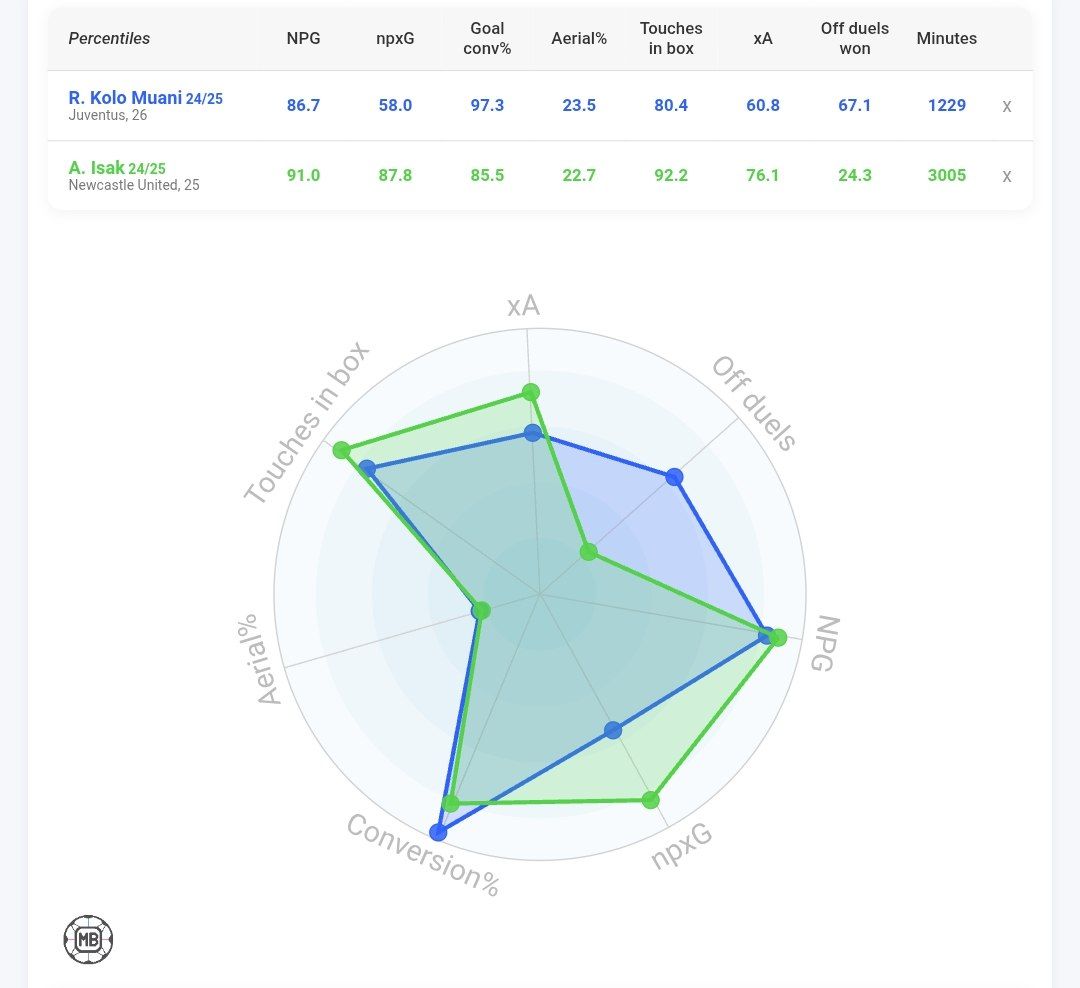Remove A. Isak row with X
This screenshot has width=1080, height=988.
click(x=1007, y=176)
